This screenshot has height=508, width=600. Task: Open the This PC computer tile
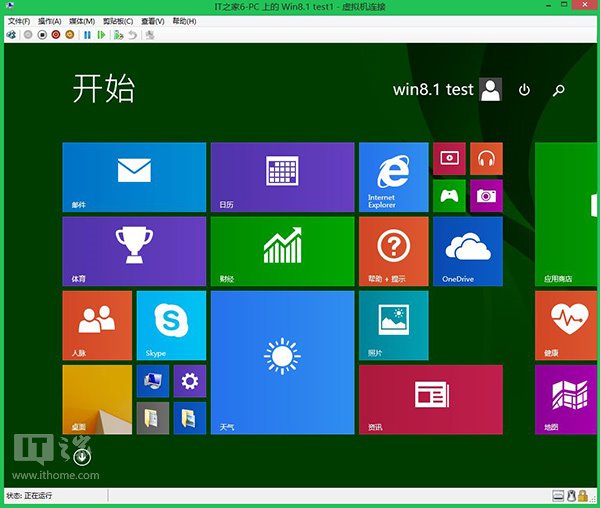click(x=153, y=381)
